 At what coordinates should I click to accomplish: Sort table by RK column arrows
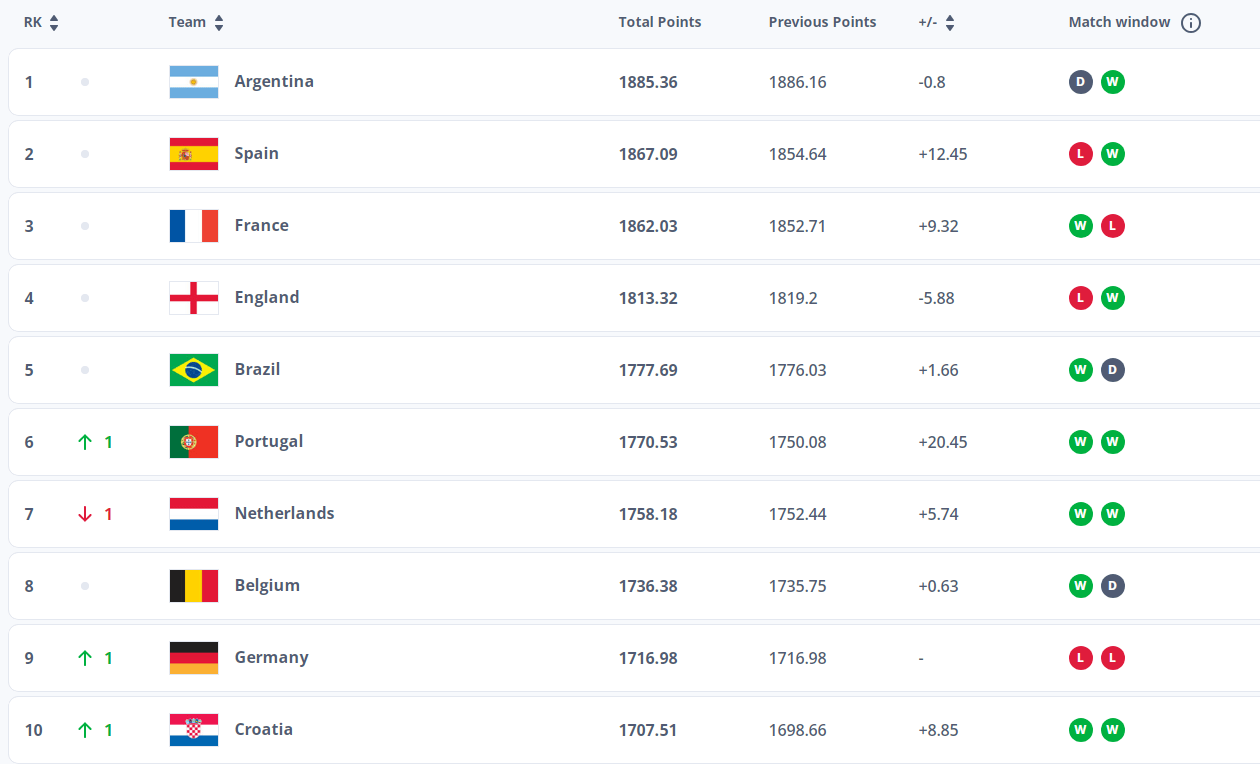pyautogui.click(x=54, y=23)
